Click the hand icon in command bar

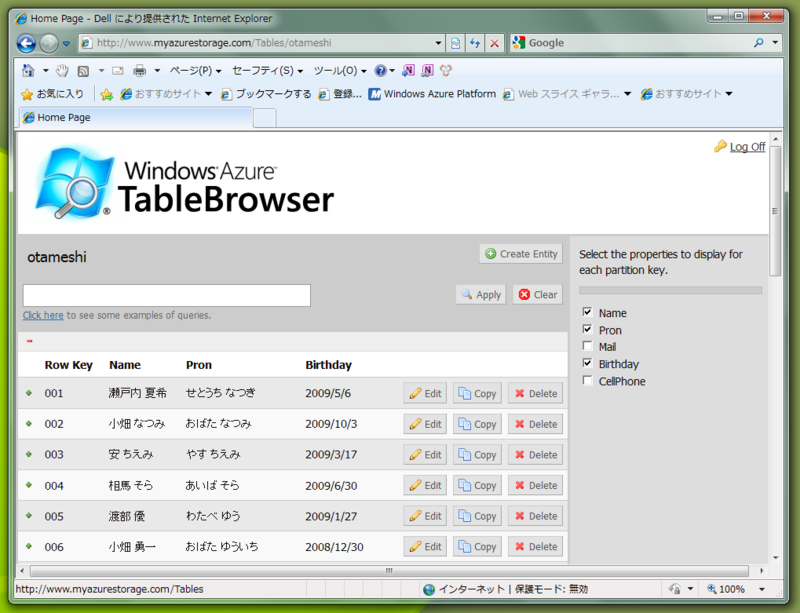[62, 70]
